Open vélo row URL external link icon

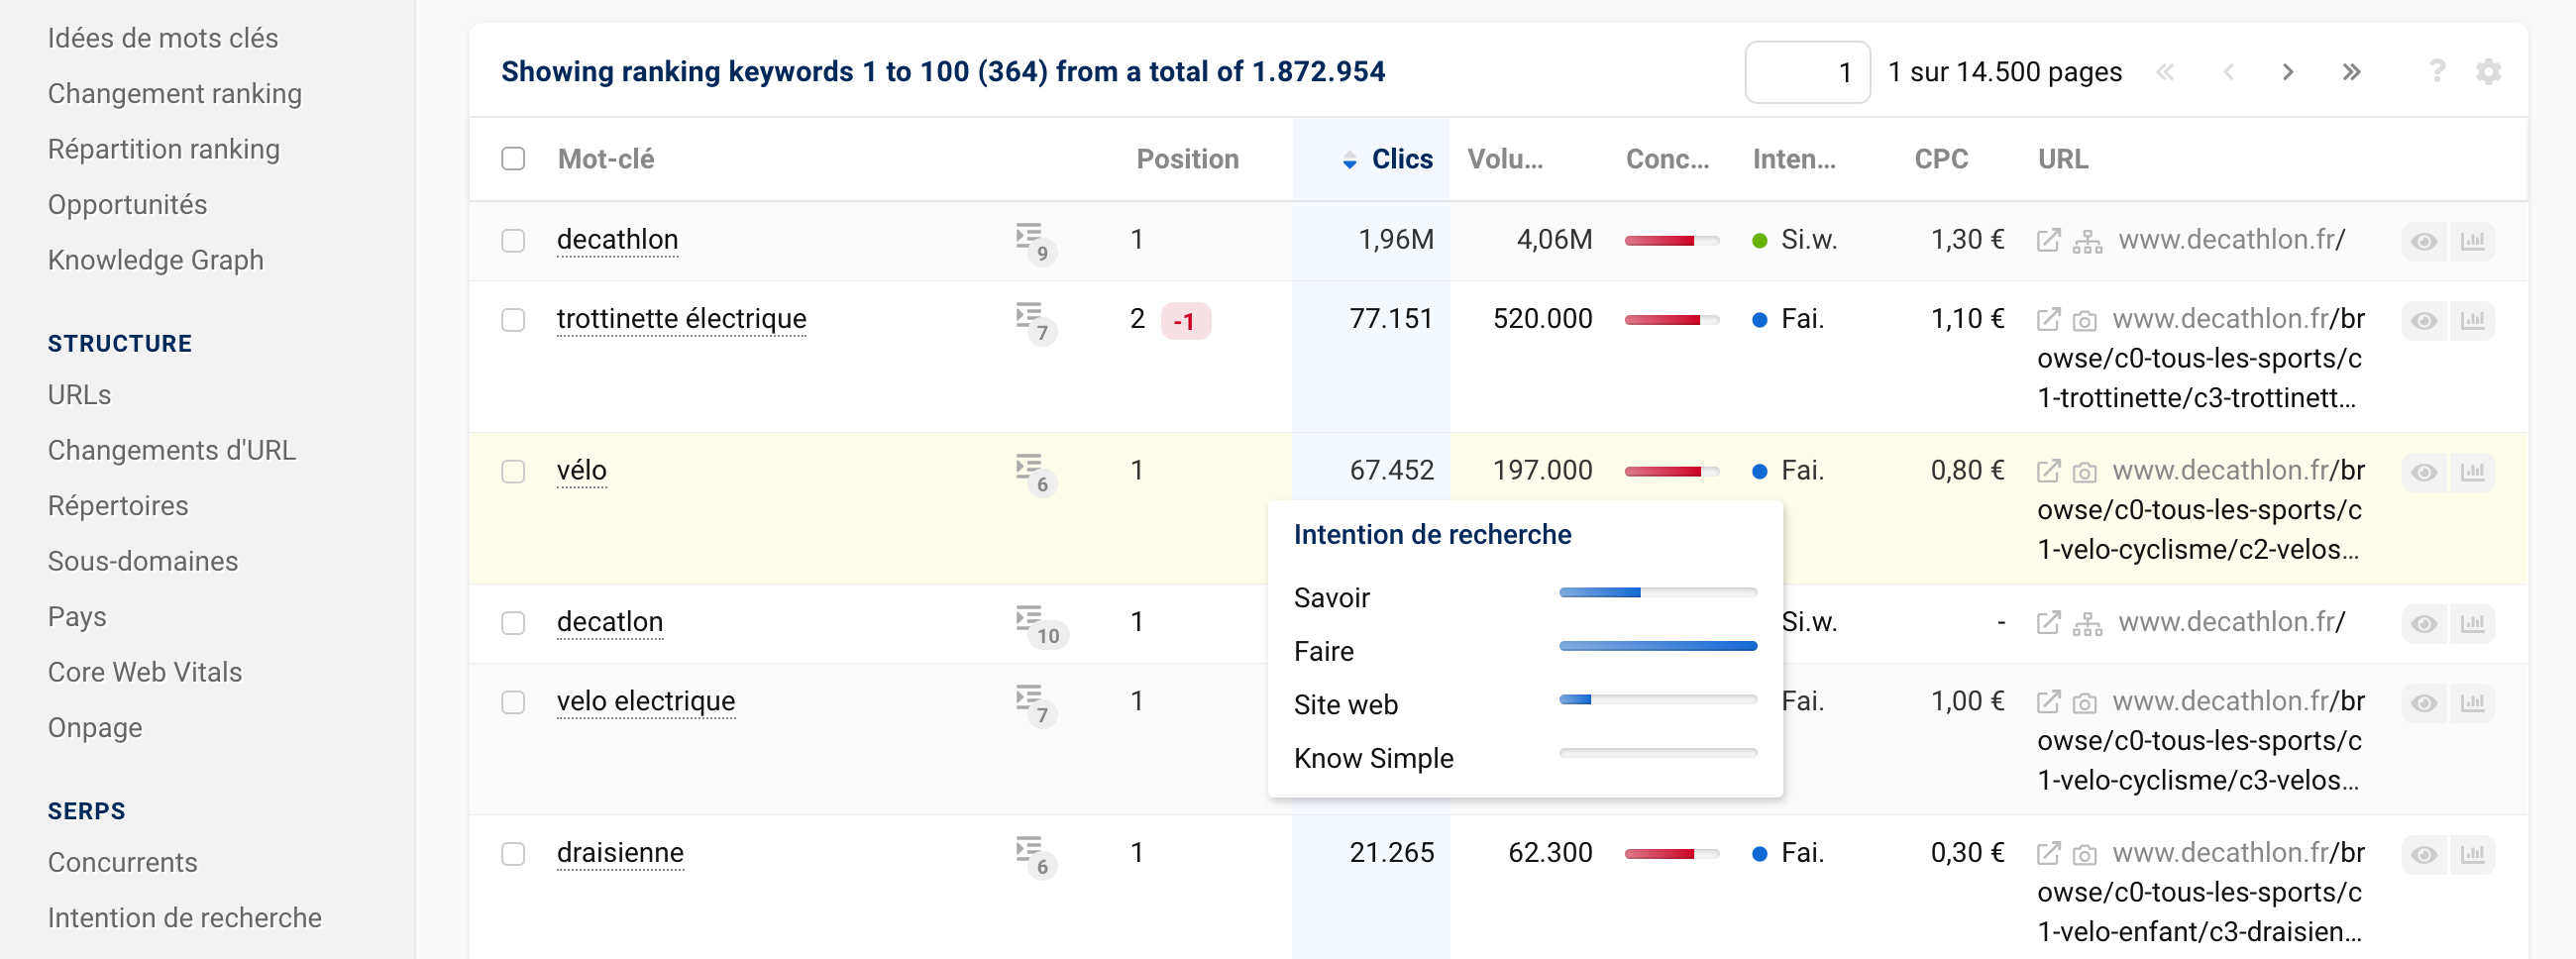pyautogui.click(x=2048, y=471)
